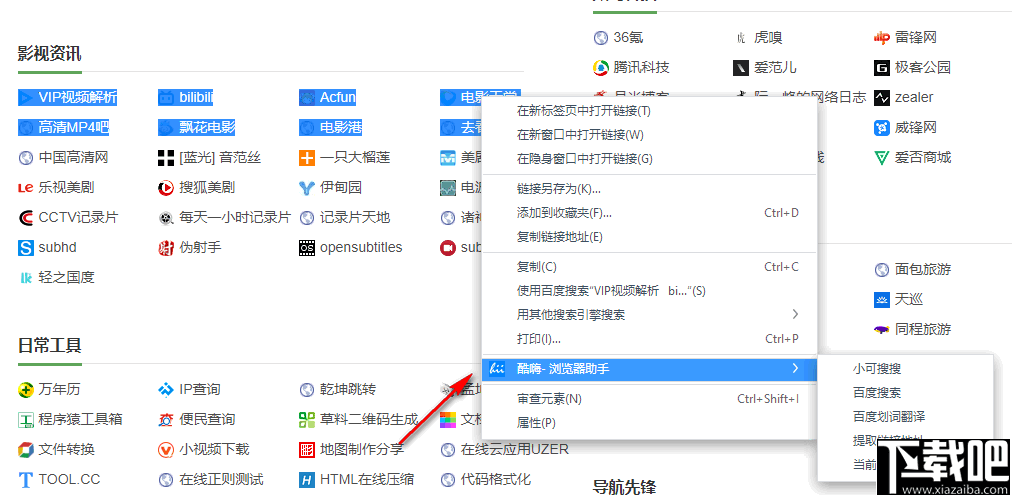Screen dimensions: 1012x495
Task: Choose 百度搜索 in submenu
Action: pyautogui.click(x=876, y=393)
